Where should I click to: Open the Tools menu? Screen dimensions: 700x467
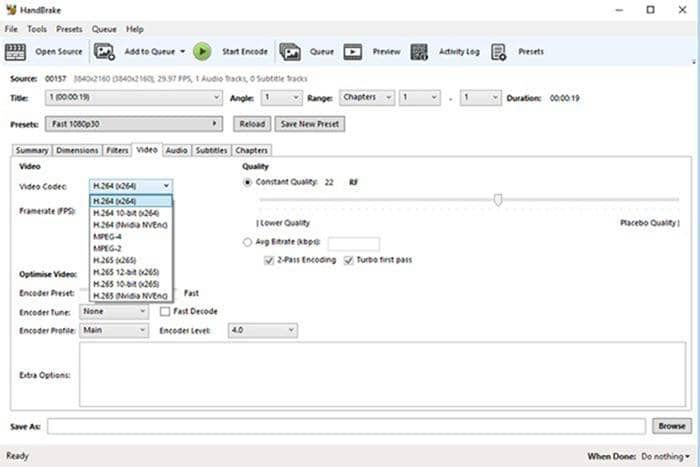37,29
